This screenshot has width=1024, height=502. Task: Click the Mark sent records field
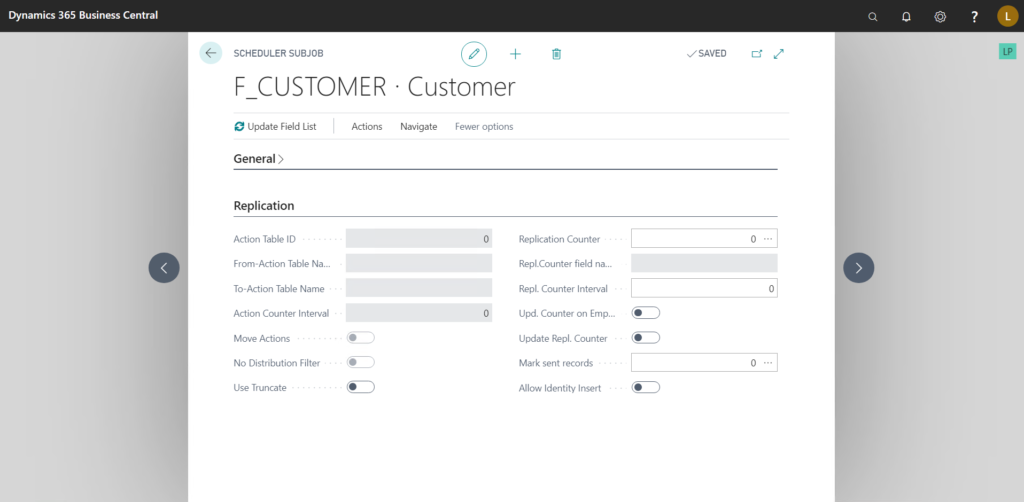(x=704, y=362)
